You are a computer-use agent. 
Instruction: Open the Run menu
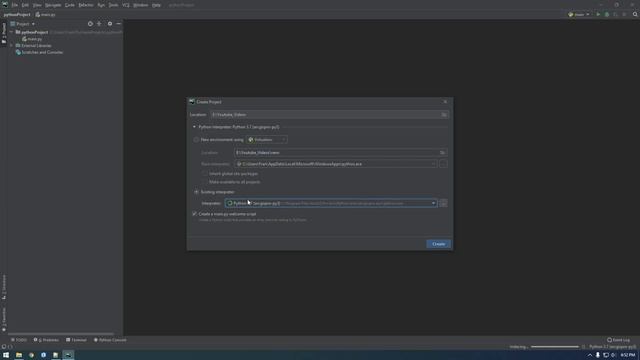coord(101,5)
